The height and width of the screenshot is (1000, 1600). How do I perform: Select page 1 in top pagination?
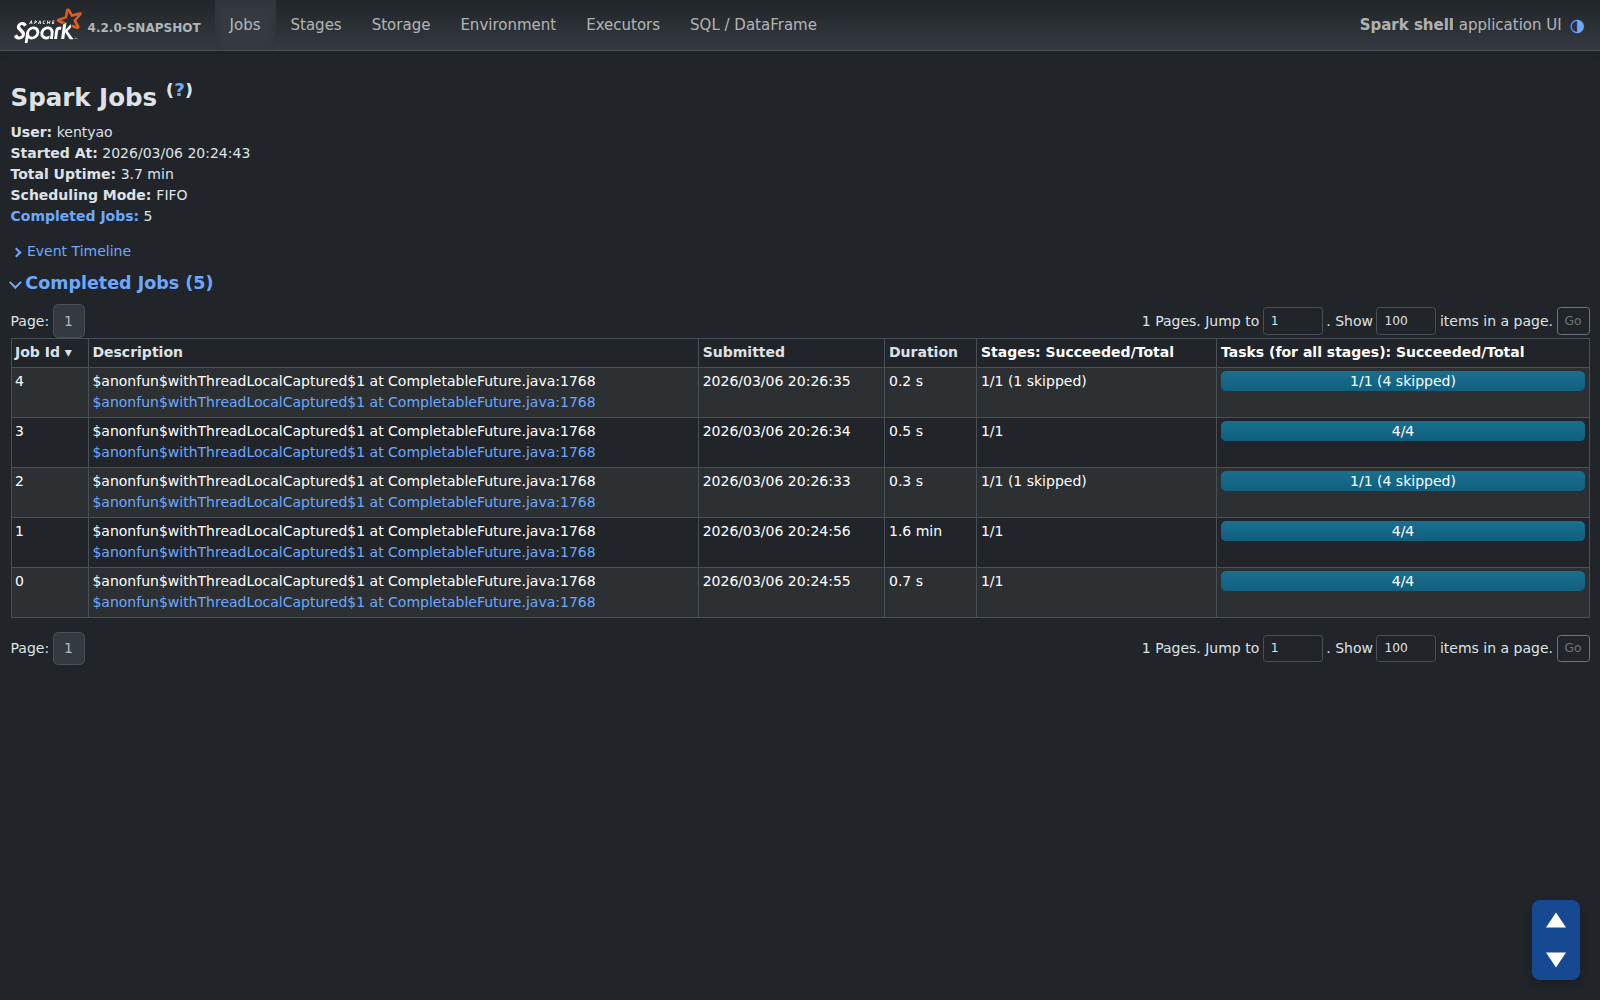[x=68, y=321]
